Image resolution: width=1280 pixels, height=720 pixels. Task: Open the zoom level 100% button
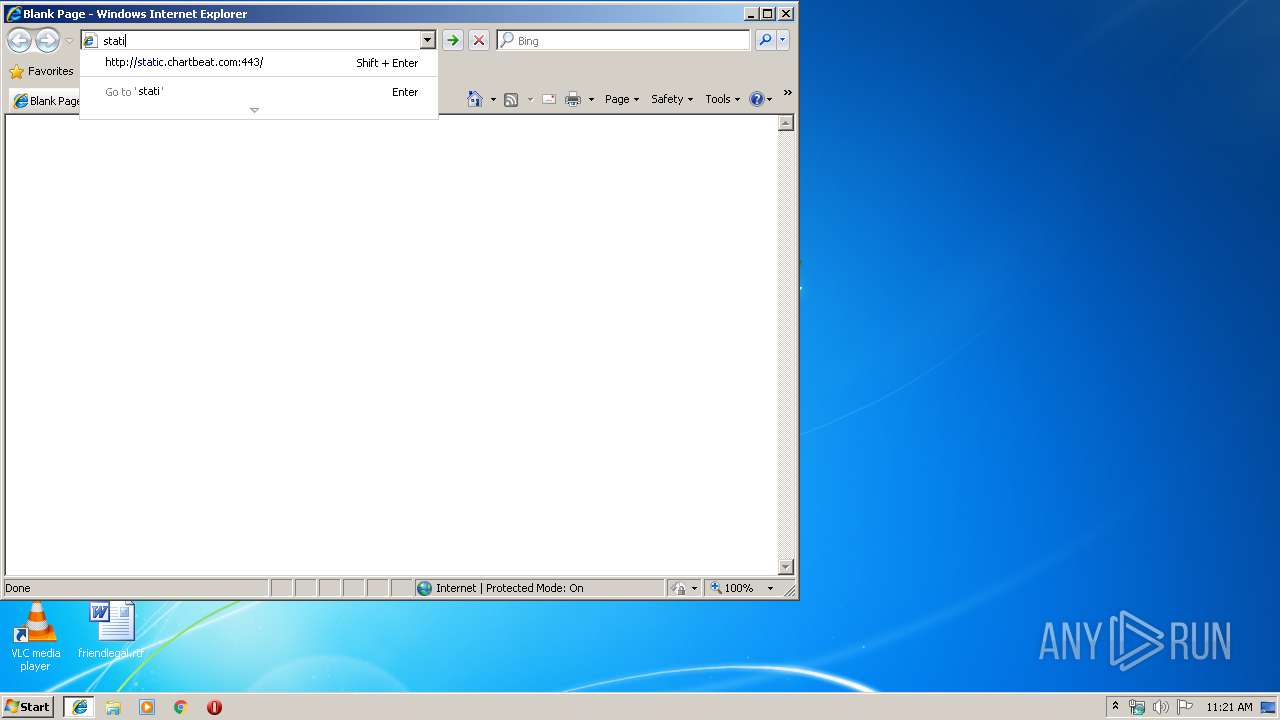[x=731, y=588]
